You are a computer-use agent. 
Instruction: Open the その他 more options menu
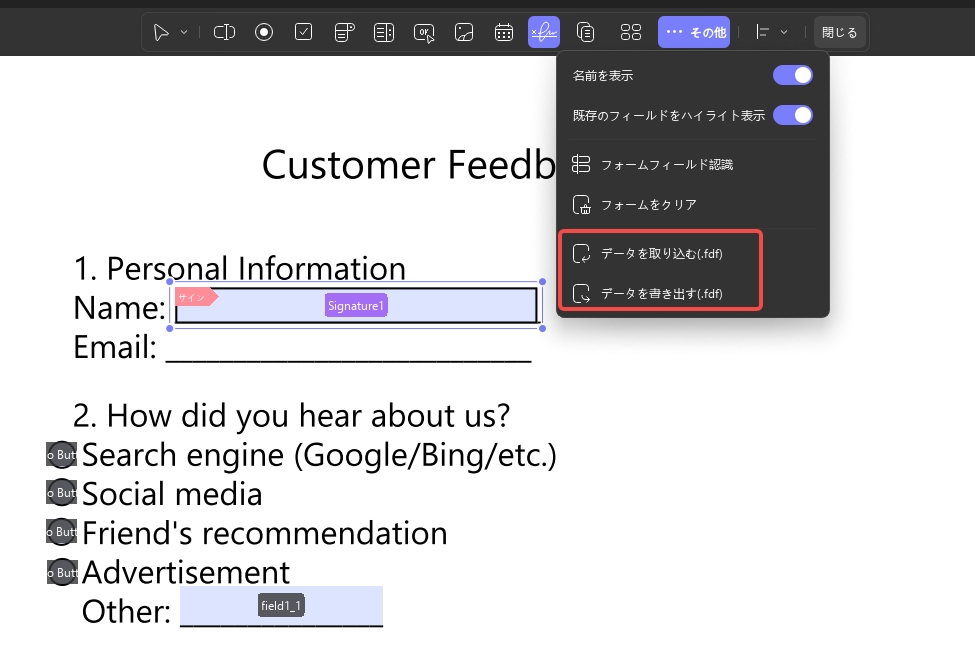tap(694, 32)
